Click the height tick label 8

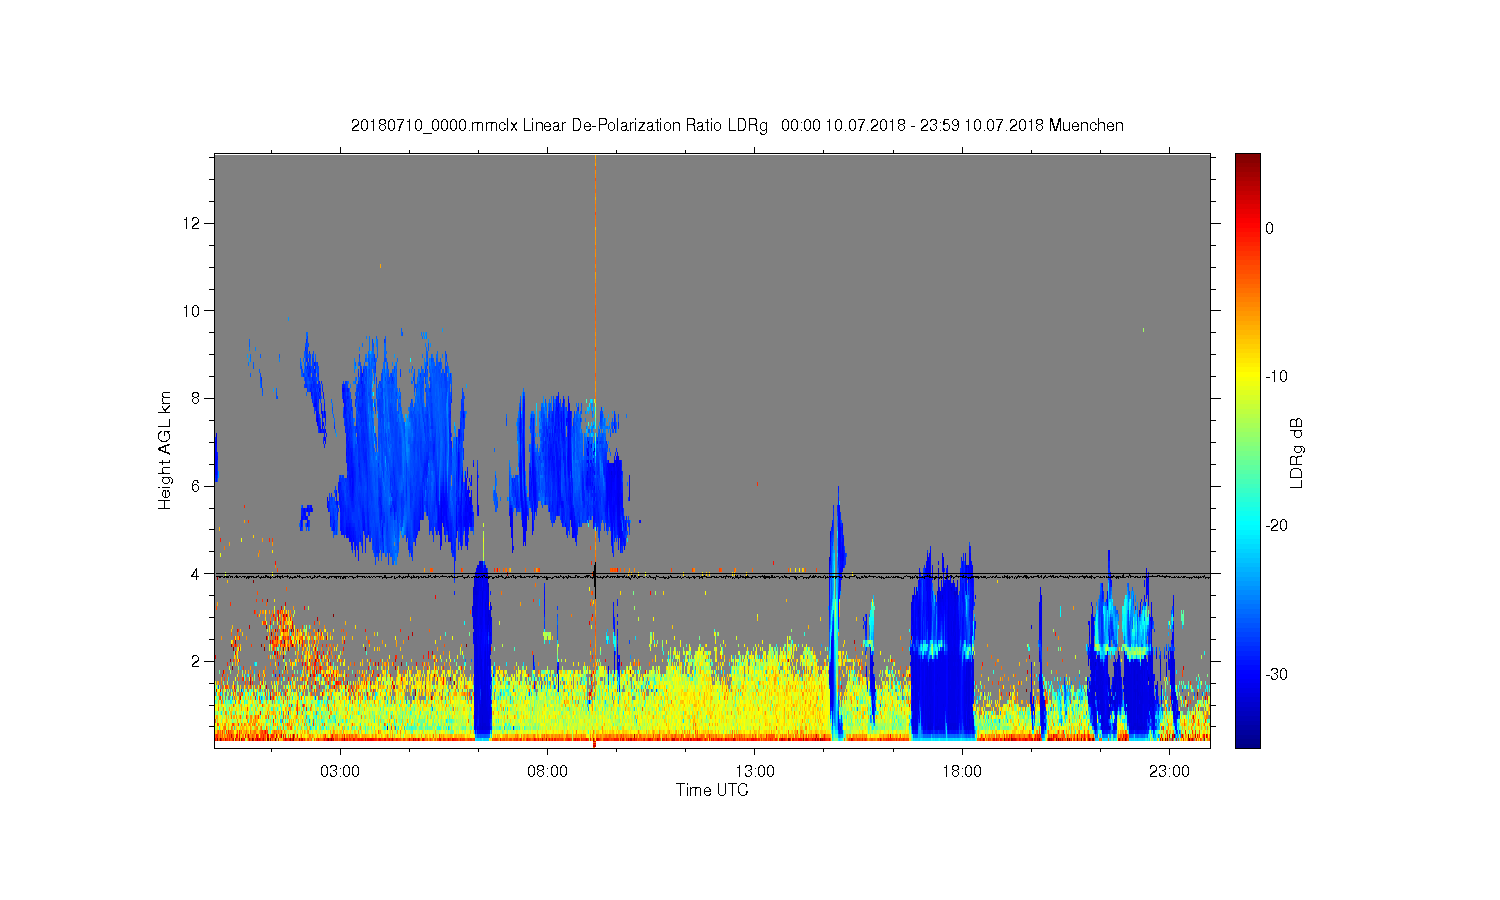(197, 398)
